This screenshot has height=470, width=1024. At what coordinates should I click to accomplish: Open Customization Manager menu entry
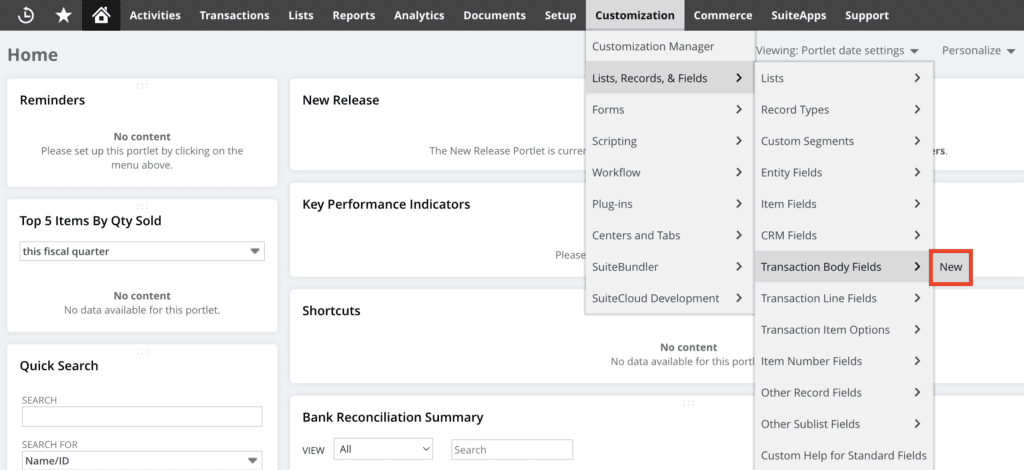[653, 46]
